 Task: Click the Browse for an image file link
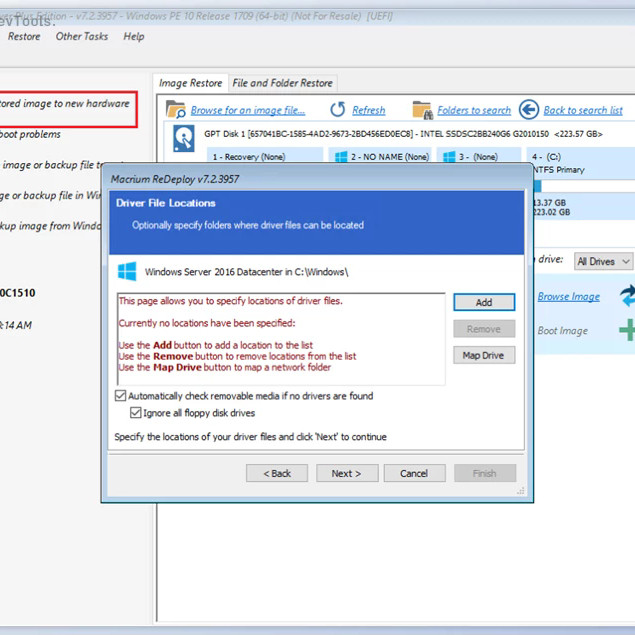[x=248, y=110]
